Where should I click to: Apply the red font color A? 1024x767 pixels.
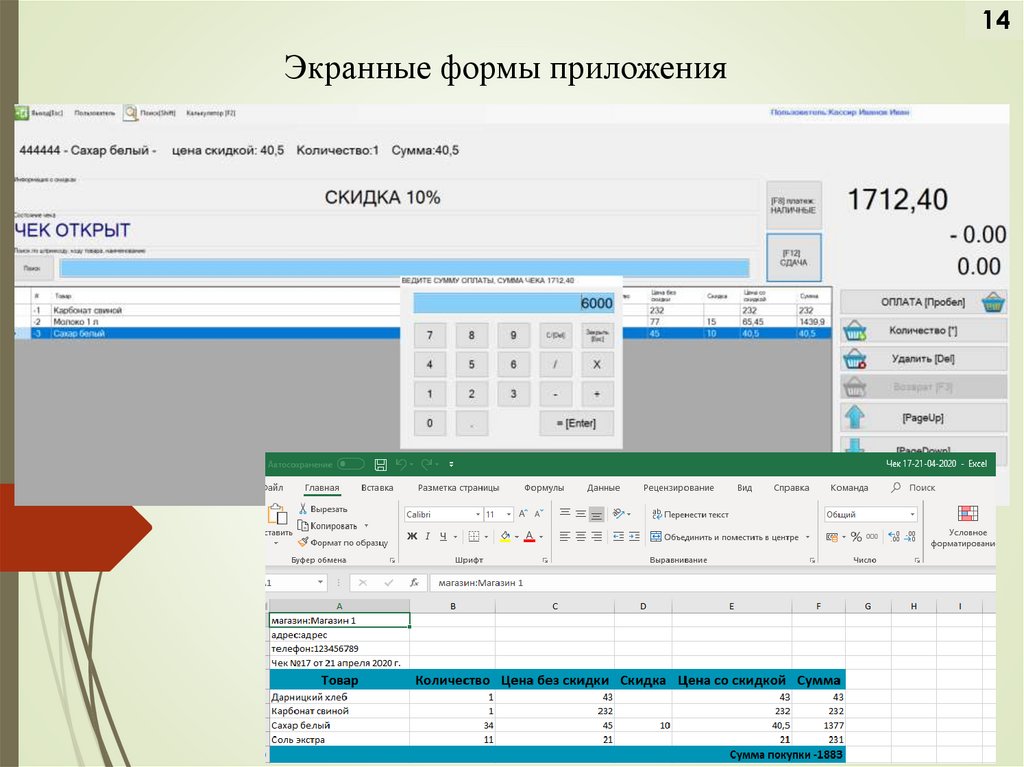[530, 536]
